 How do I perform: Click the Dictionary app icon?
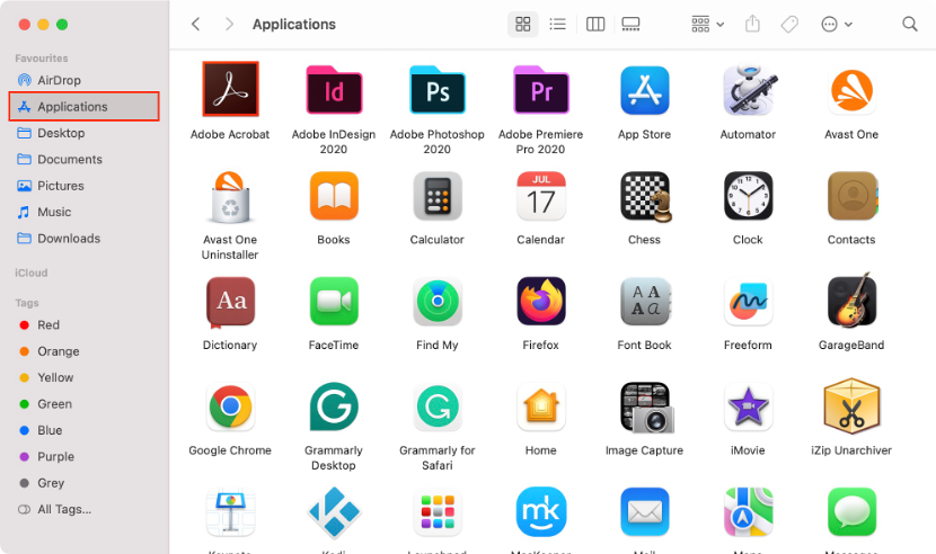230,302
